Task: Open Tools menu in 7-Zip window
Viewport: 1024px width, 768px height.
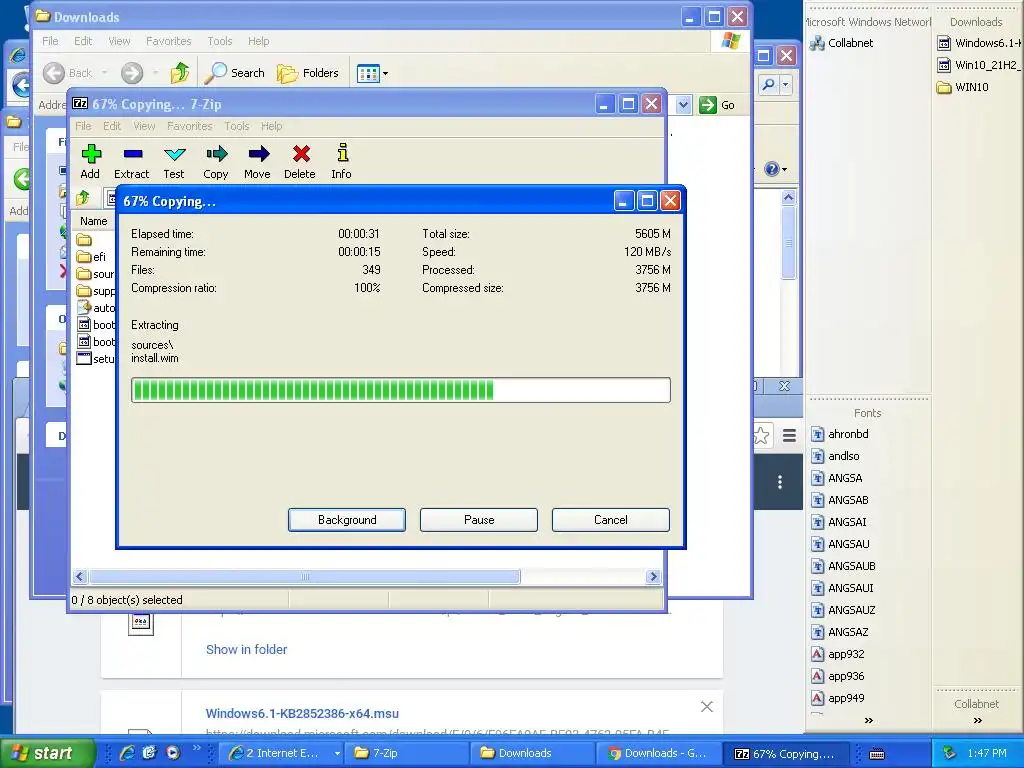Action: coord(236,126)
